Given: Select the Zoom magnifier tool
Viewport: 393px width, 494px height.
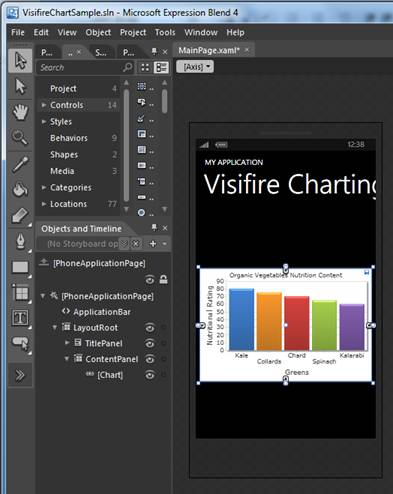Looking at the screenshot, I should [x=20, y=137].
